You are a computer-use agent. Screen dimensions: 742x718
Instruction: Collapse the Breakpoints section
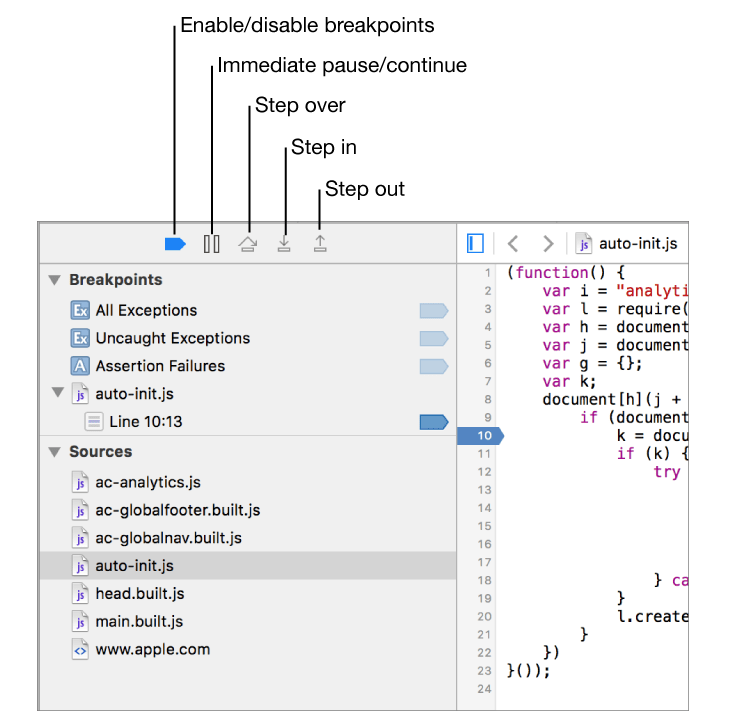tap(55, 280)
